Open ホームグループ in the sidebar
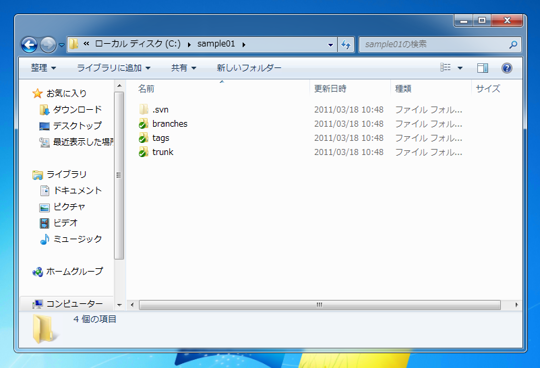Image resolution: width=540 pixels, height=368 pixels. pos(74,271)
